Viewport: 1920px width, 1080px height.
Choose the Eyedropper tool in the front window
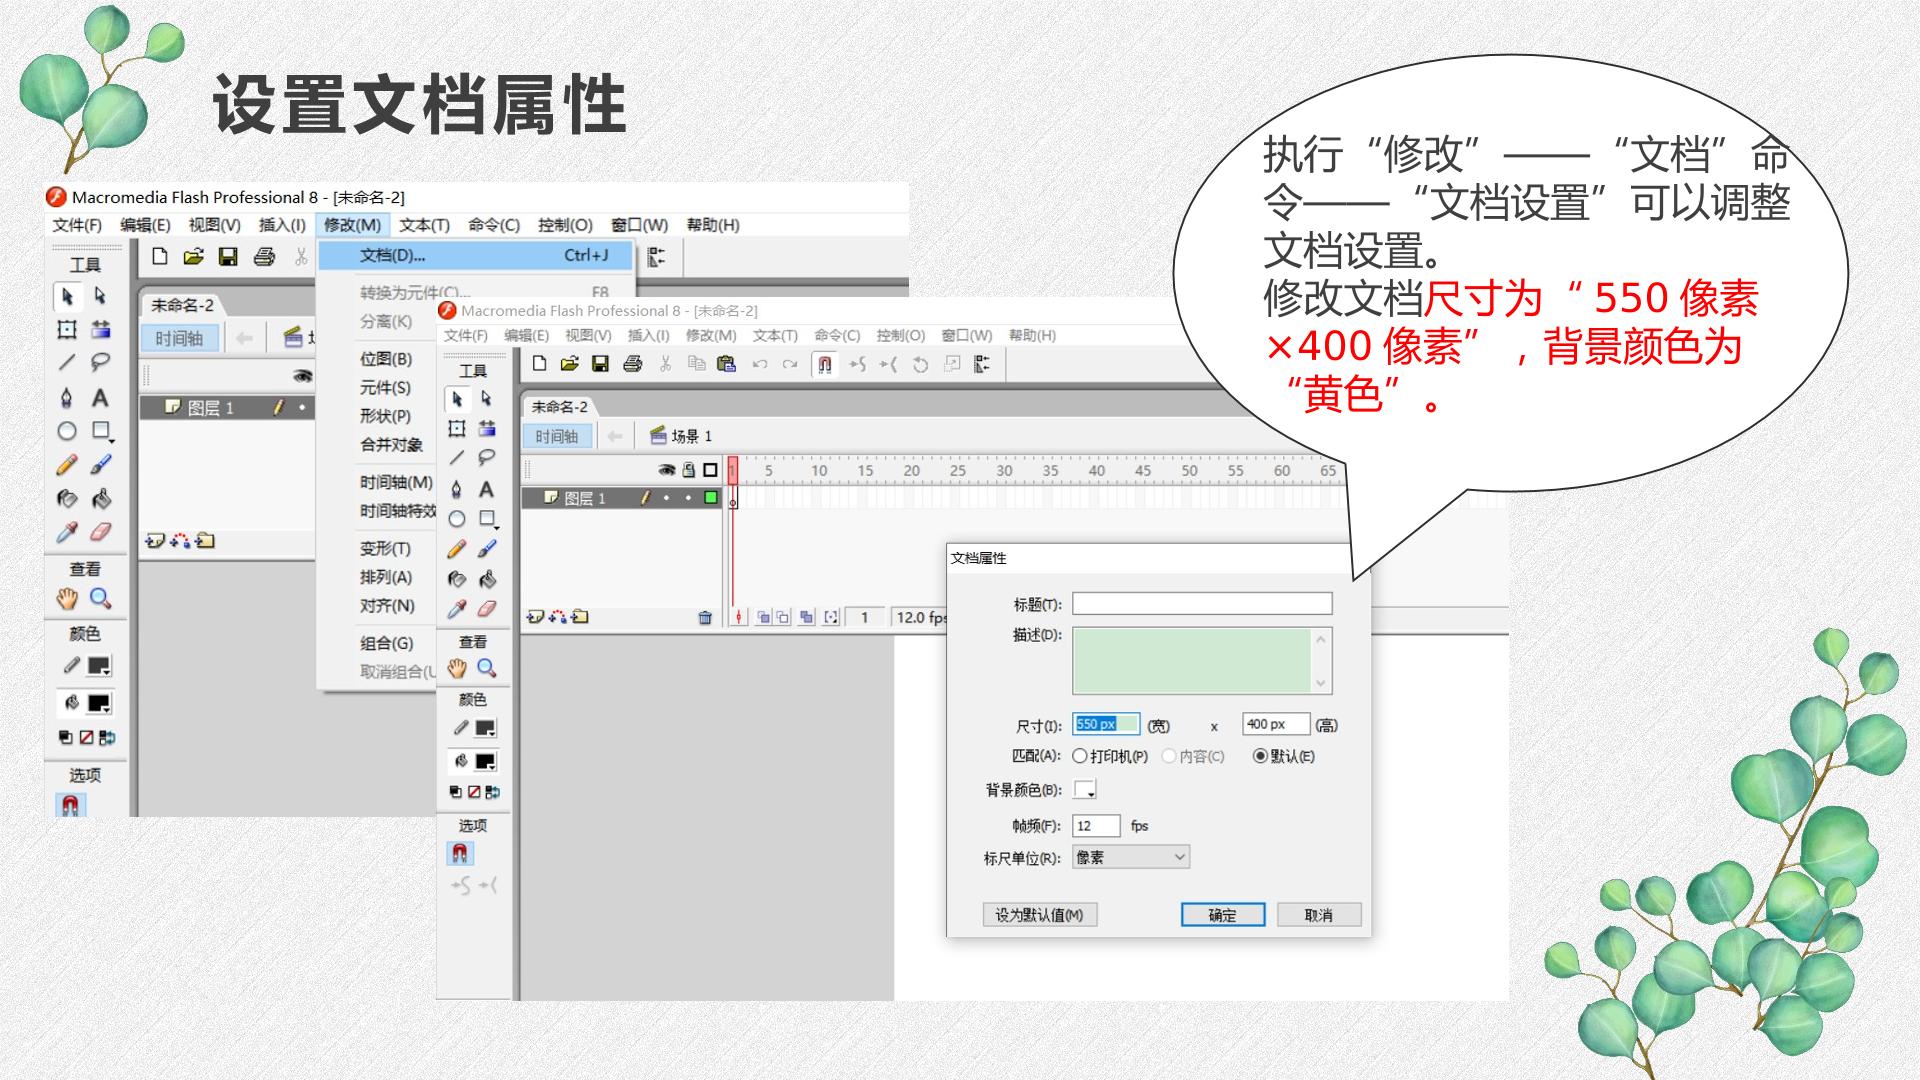pyautogui.click(x=457, y=609)
